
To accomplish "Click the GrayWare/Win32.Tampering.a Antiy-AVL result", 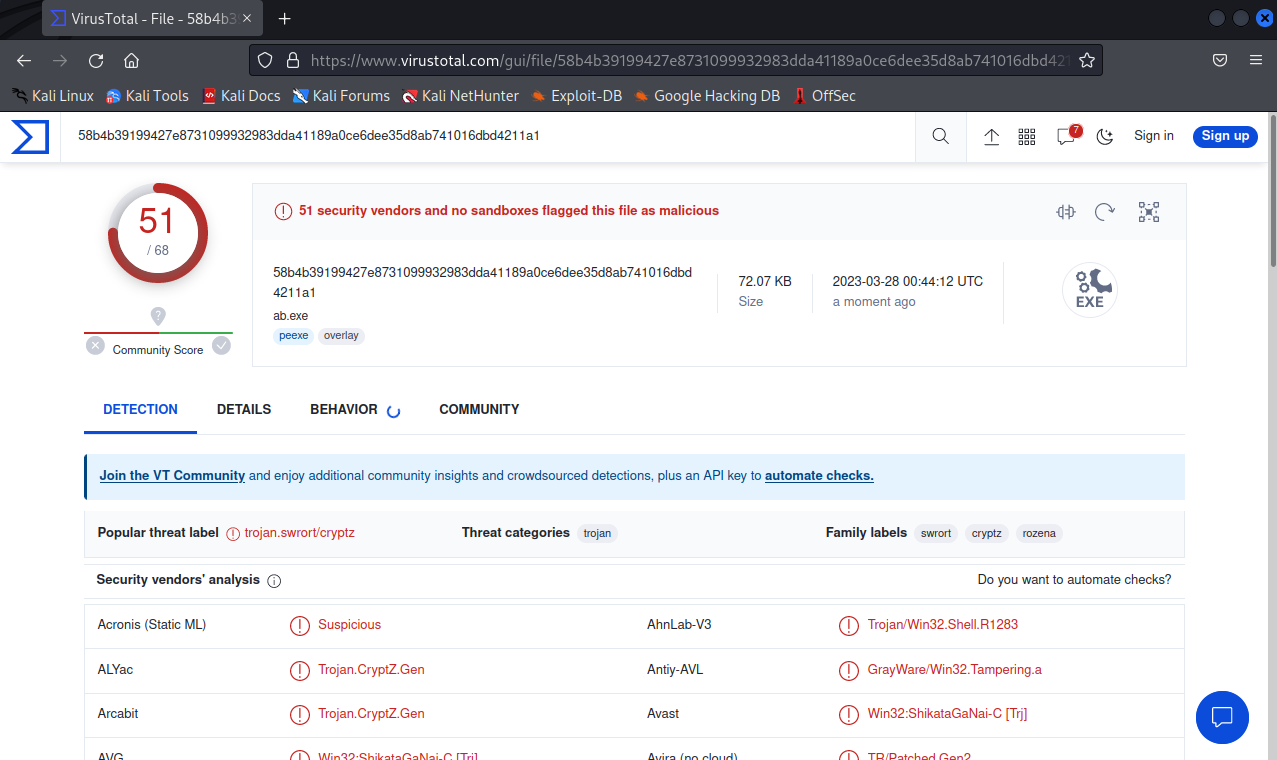I will pyautogui.click(x=954, y=669).
